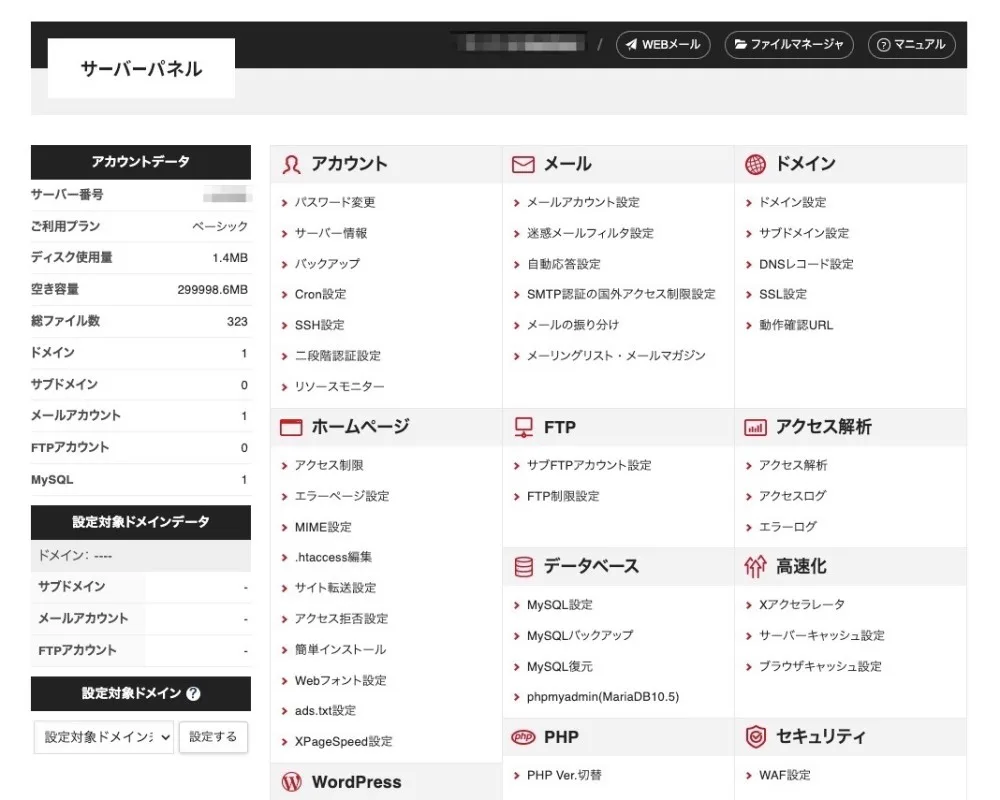This screenshot has height=800, width=1000.
Task: Open the 設定対象ドメイン dropdown
Action: [x=104, y=737]
